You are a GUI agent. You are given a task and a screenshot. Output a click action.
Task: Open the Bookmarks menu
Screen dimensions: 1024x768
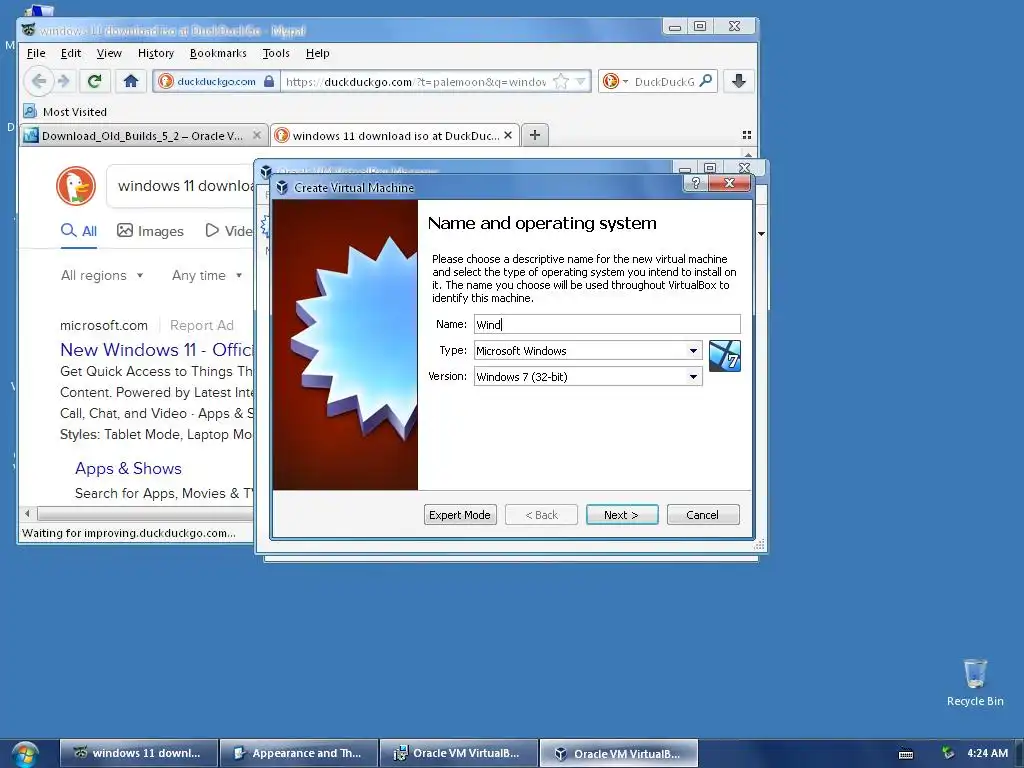point(218,53)
